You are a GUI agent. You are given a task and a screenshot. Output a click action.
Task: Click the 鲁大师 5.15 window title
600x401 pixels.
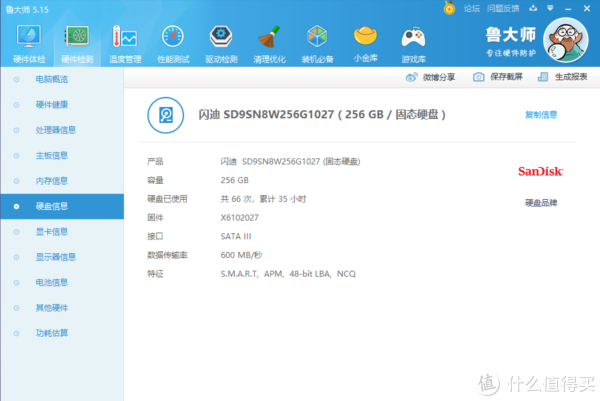(27, 10)
